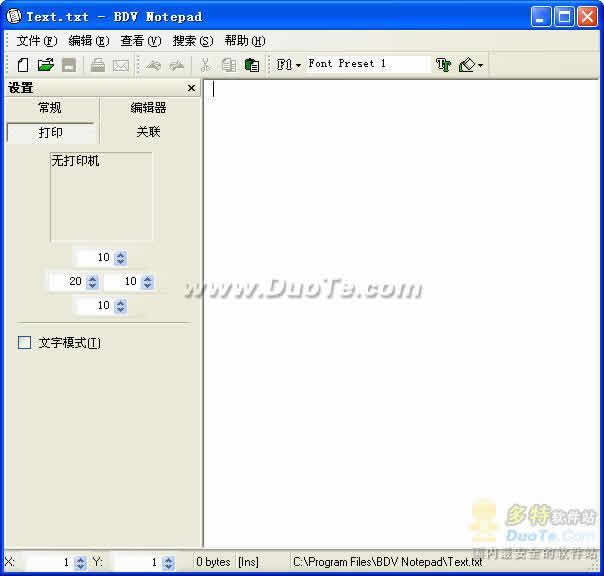
Task: Click the Undo toolbar icon
Action: pyautogui.click(x=154, y=65)
